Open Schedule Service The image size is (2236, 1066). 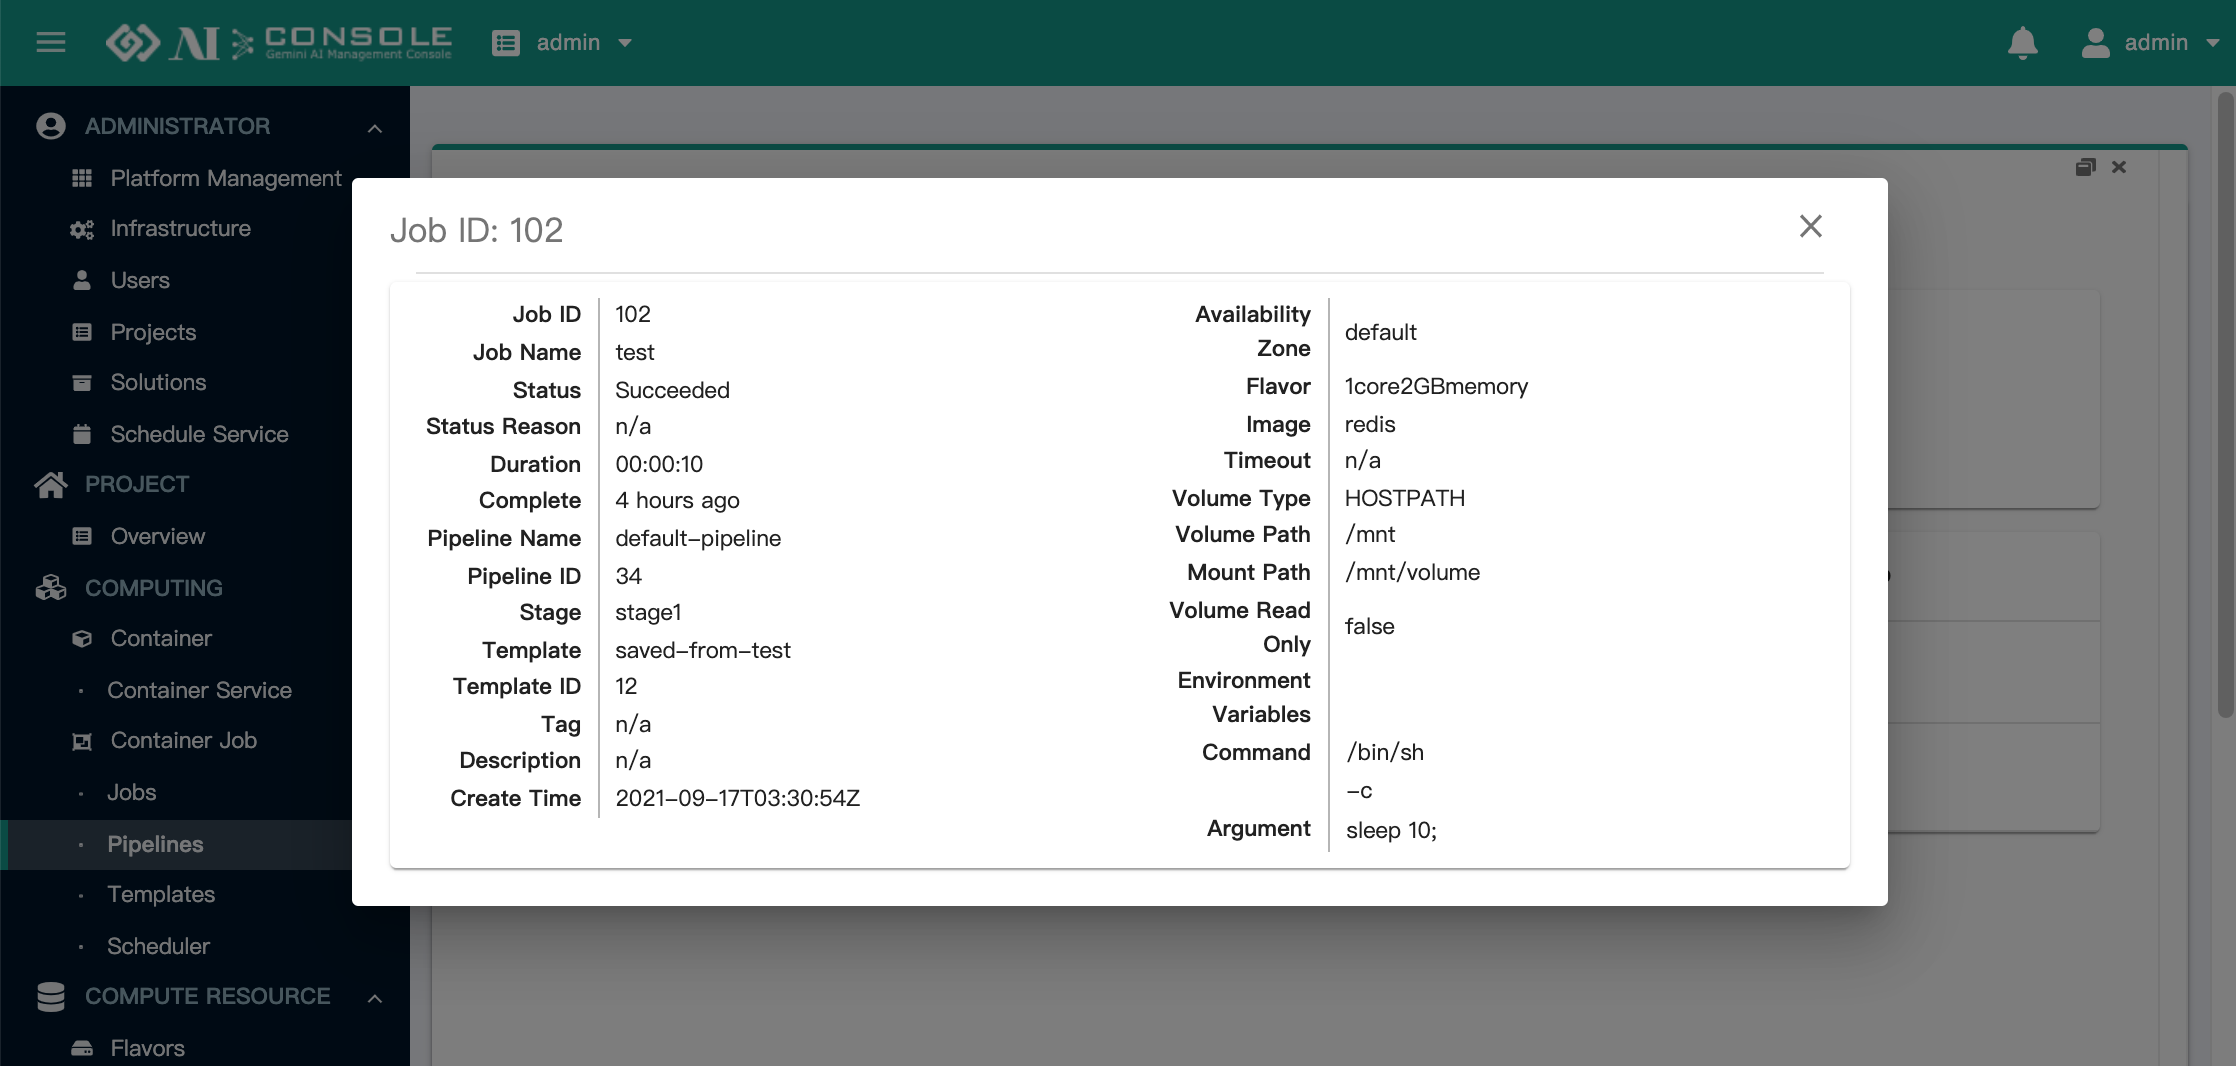199,434
